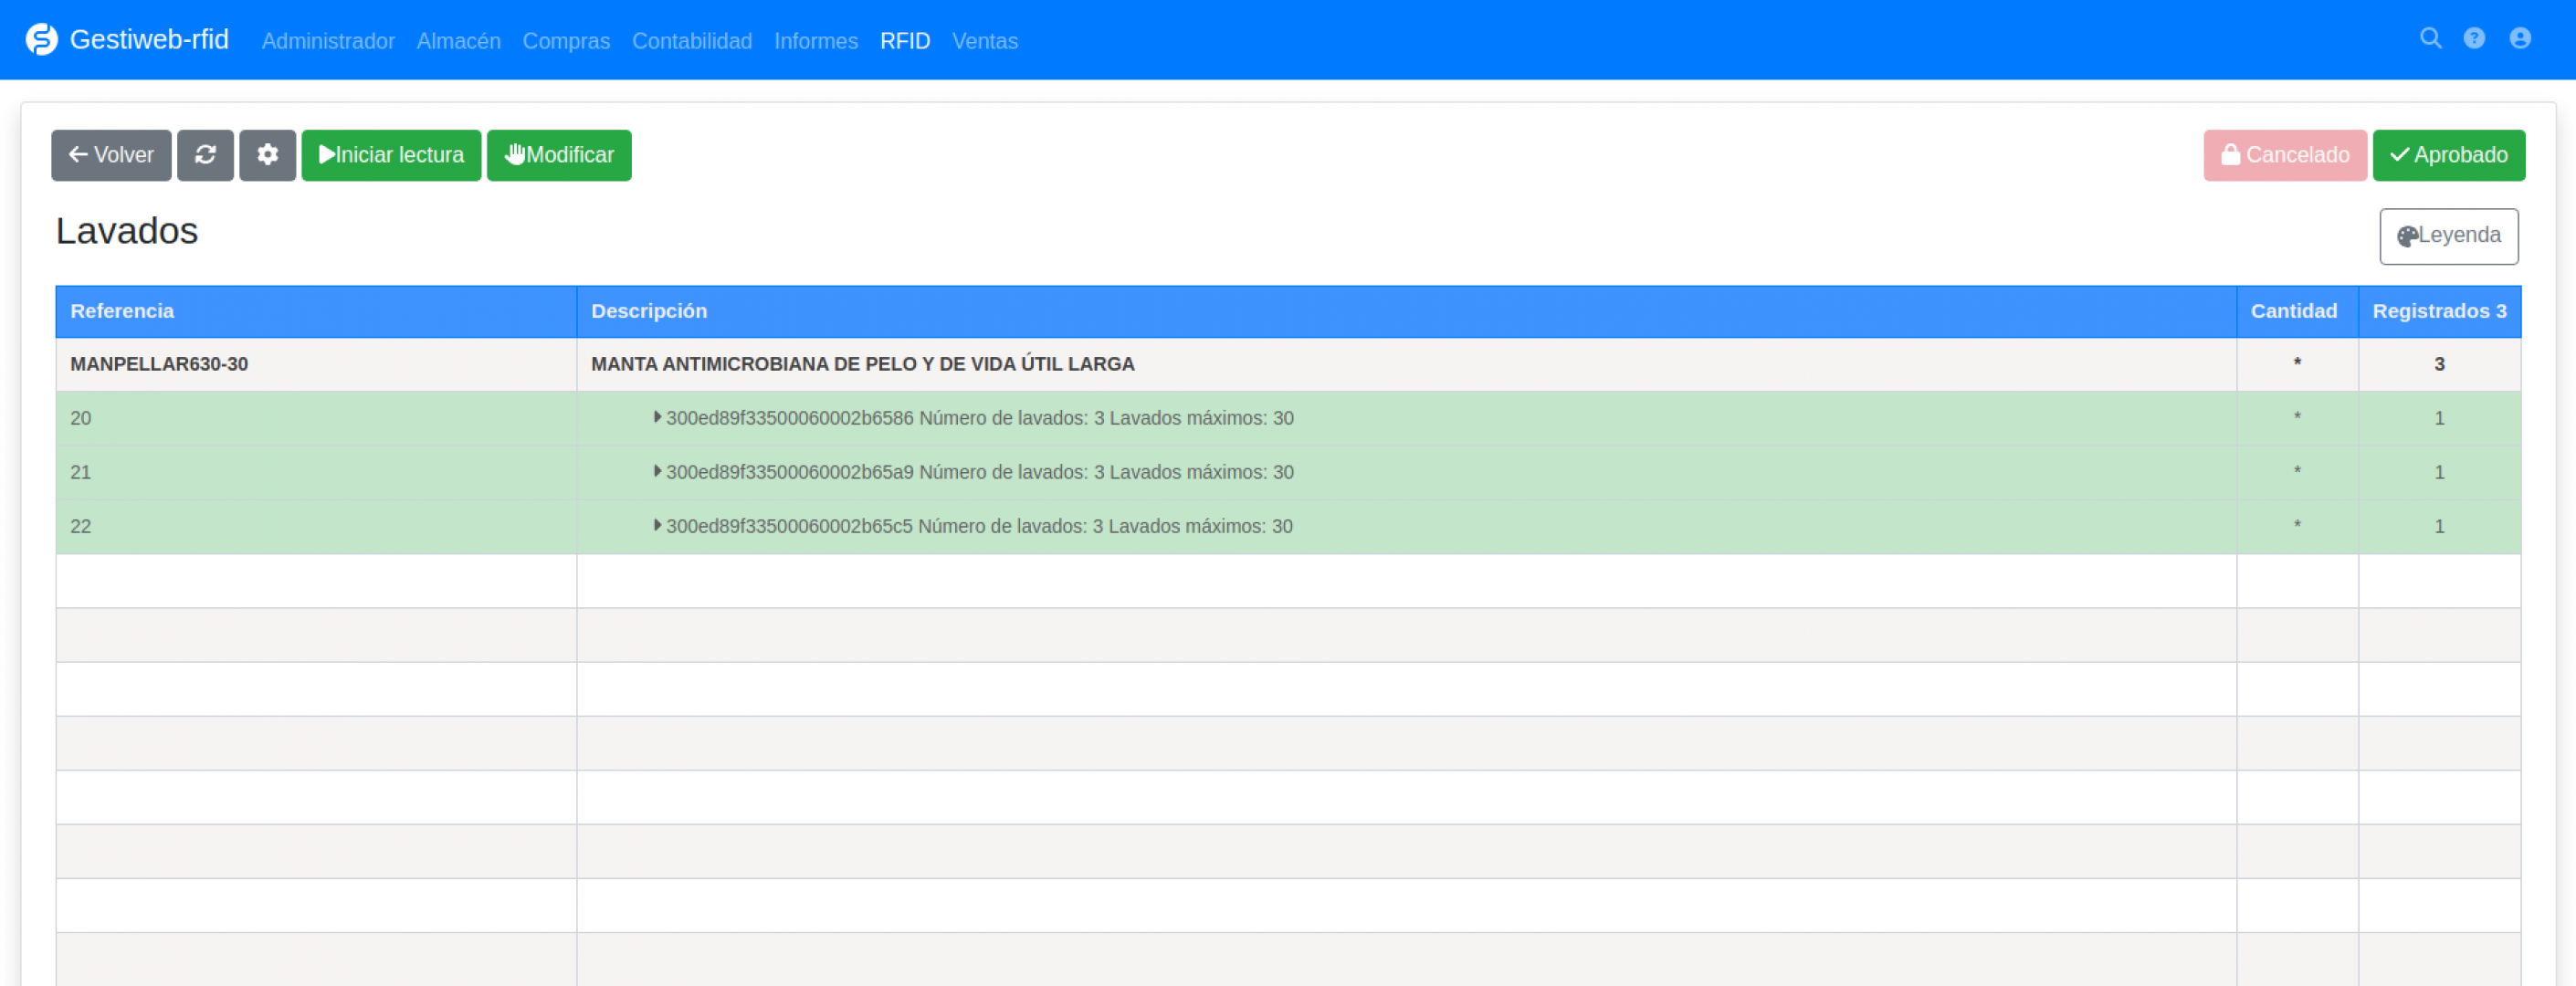Open the Almacén menu
Viewport: 2576px width, 986px height.
pos(458,41)
